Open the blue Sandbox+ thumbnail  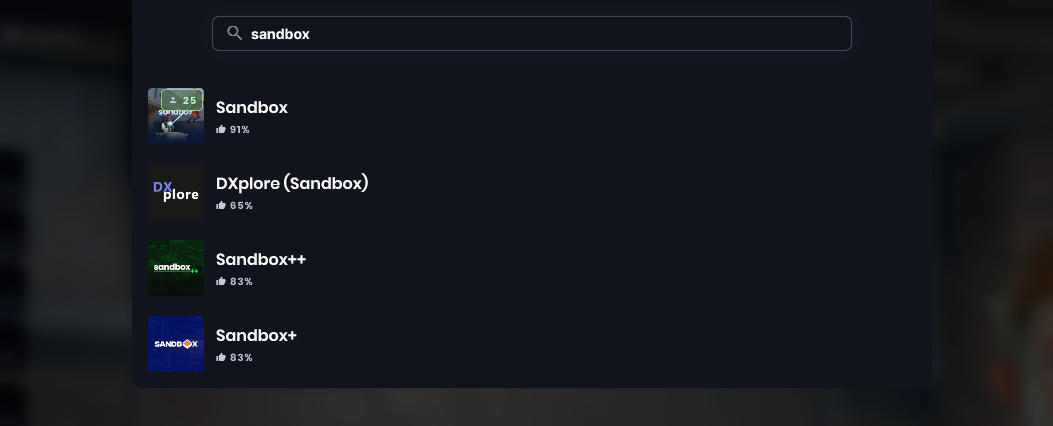(x=176, y=344)
